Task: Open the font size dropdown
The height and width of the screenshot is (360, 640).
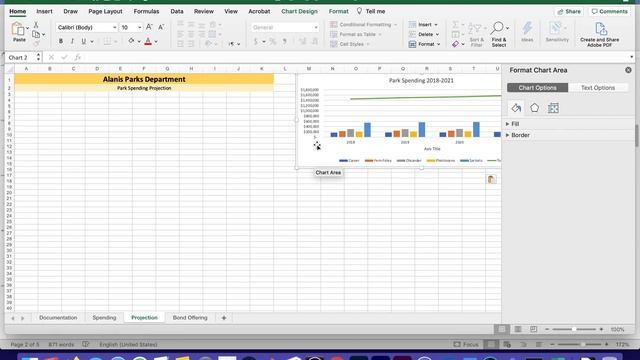Action: tap(140, 27)
